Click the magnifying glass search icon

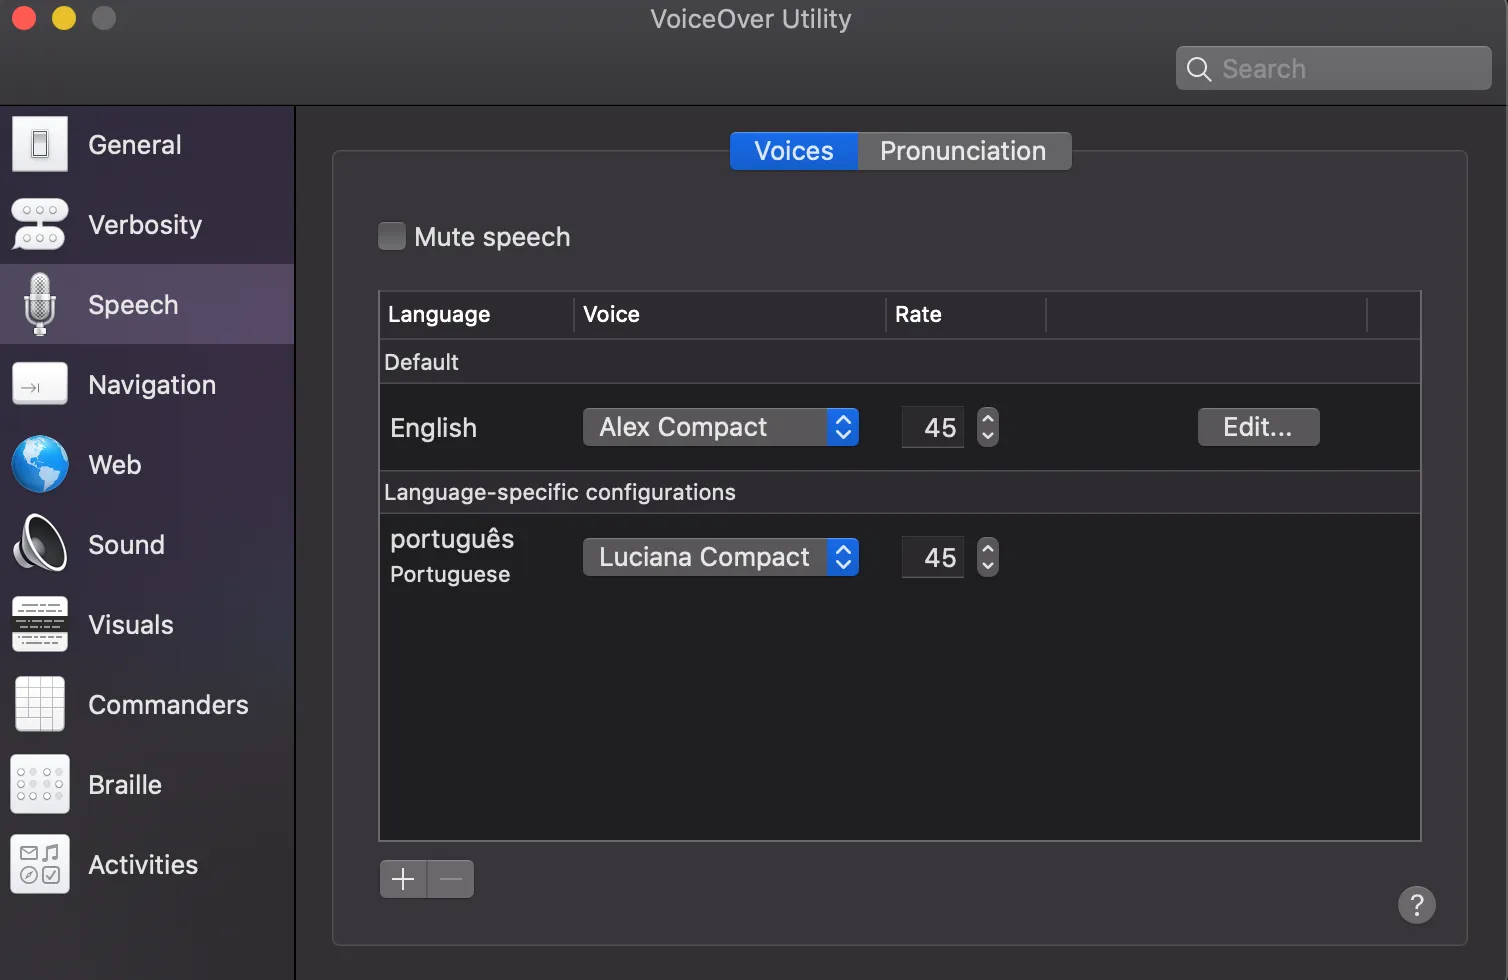[1199, 69]
